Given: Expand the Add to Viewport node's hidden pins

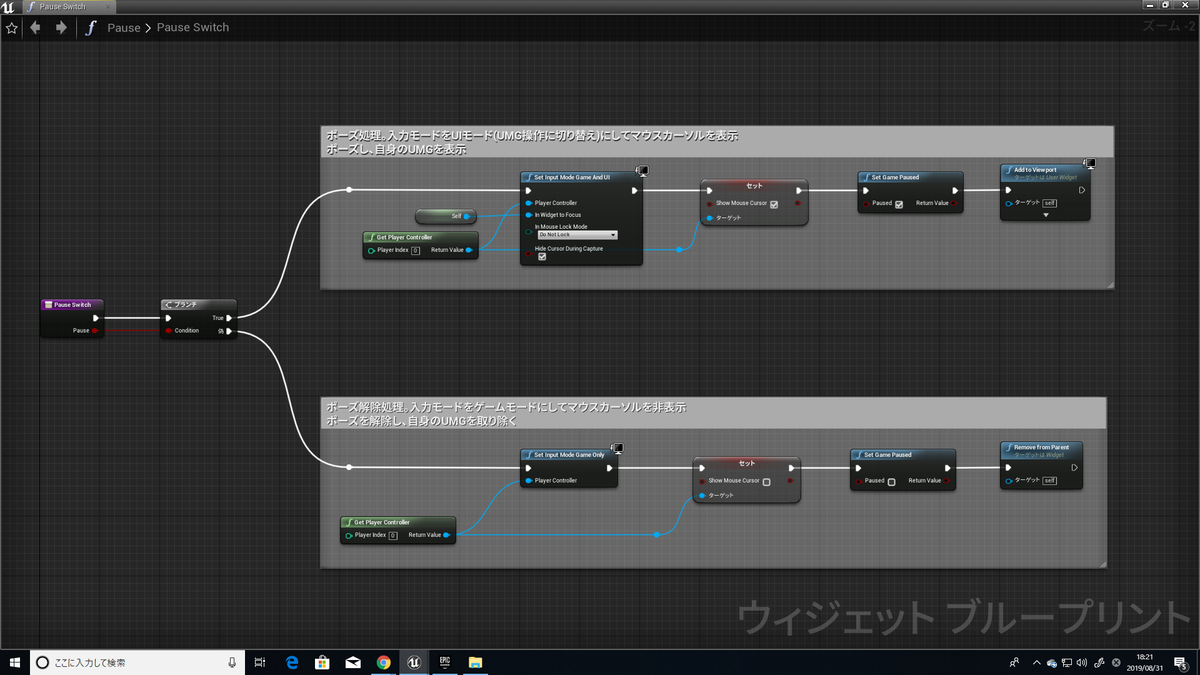Looking at the screenshot, I should coord(1046,214).
